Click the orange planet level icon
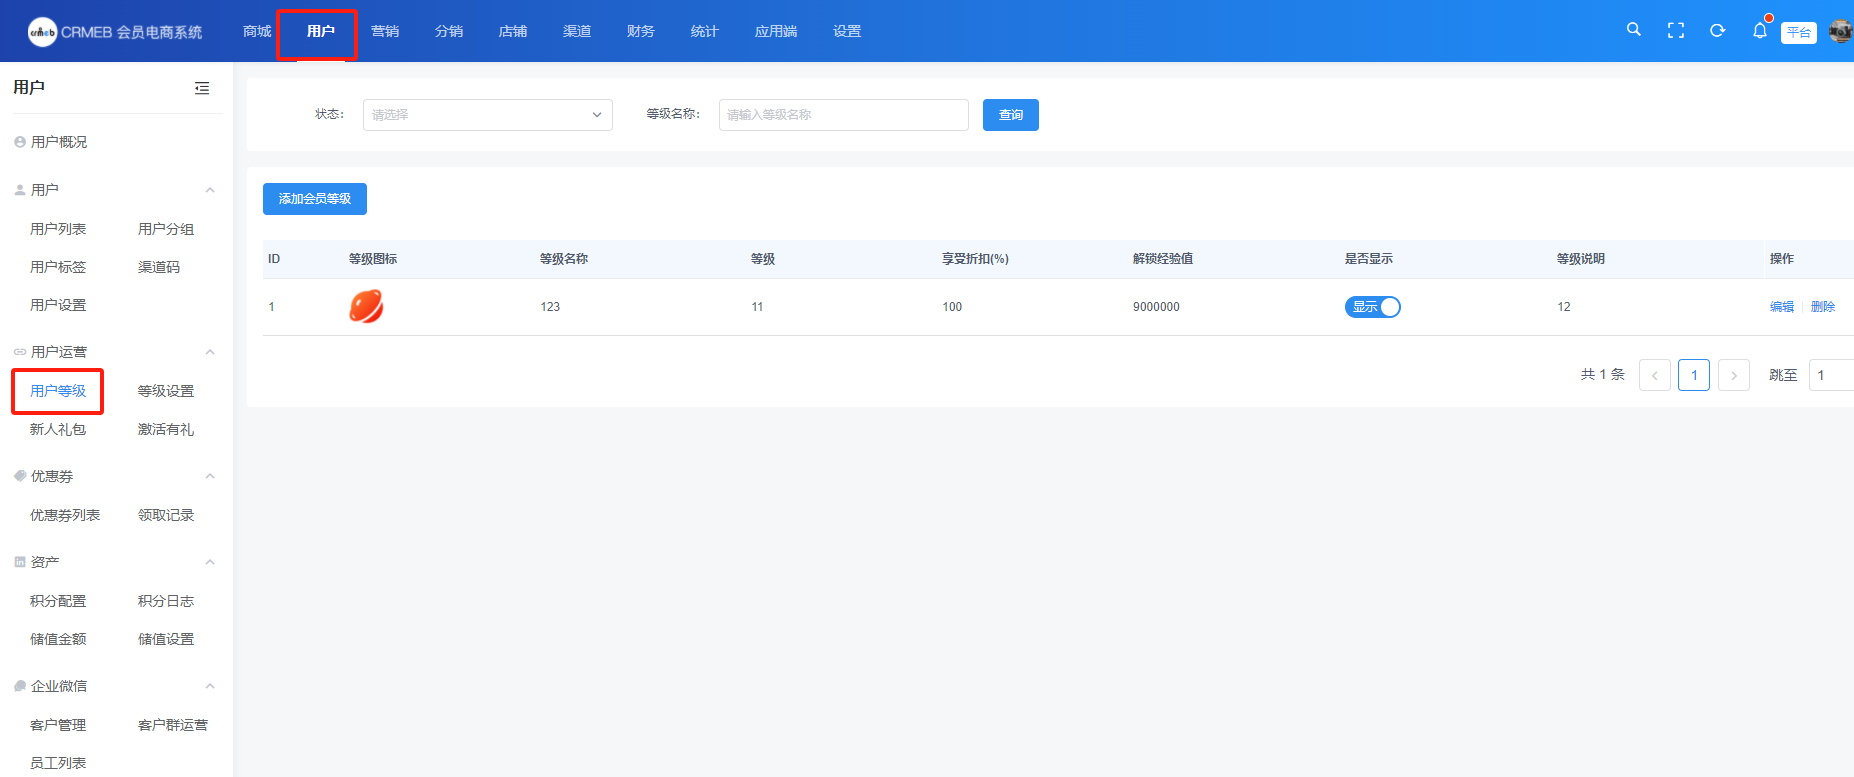This screenshot has height=777, width=1854. pos(366,307)
